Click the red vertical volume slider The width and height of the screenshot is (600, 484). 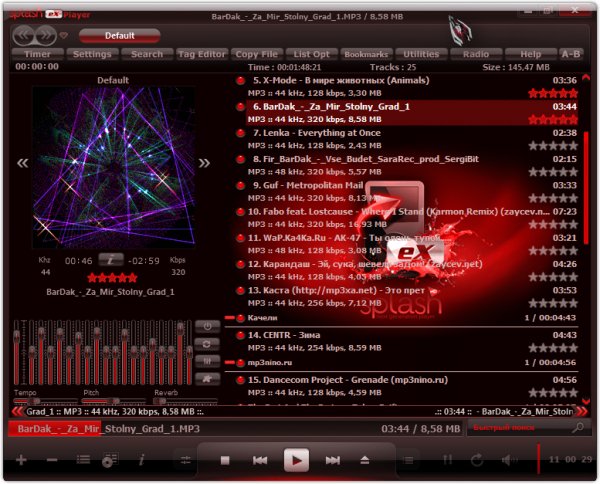pyautogui.click(x=538, y=458)
